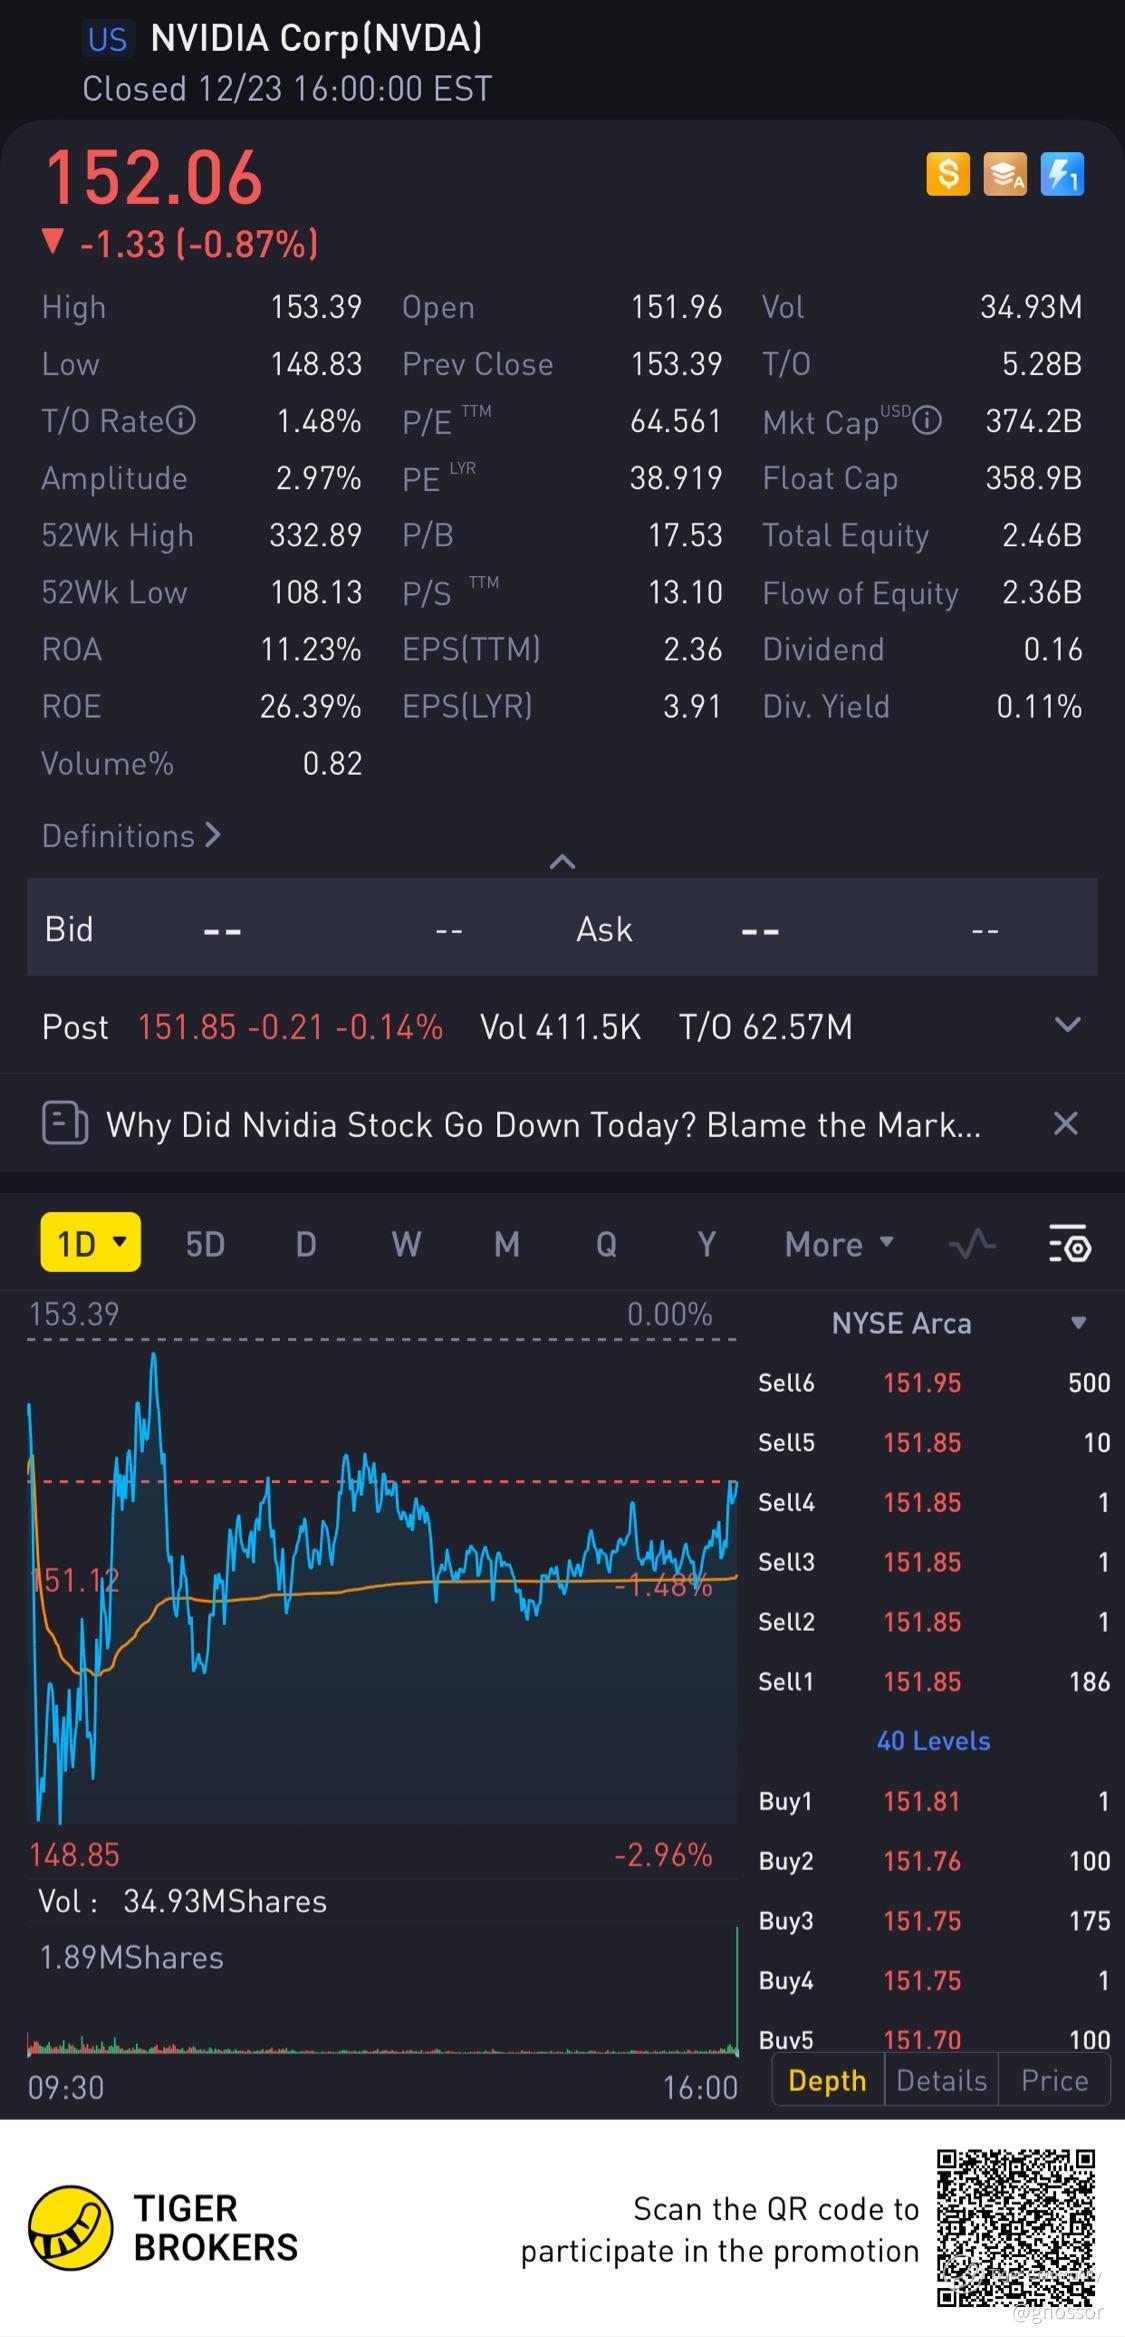Toggle the chart indicator waveform icon
The image size is (1125, 2337).
[x=972, y=1245]
